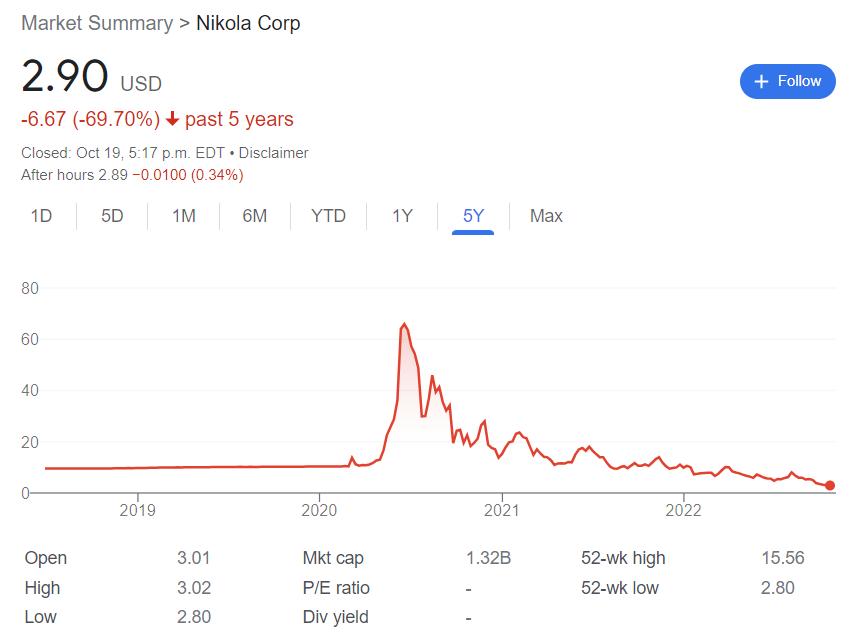Click the price peak on the chart
The image size is (859, 636).
pyautogui.click(x=404, y=324)
